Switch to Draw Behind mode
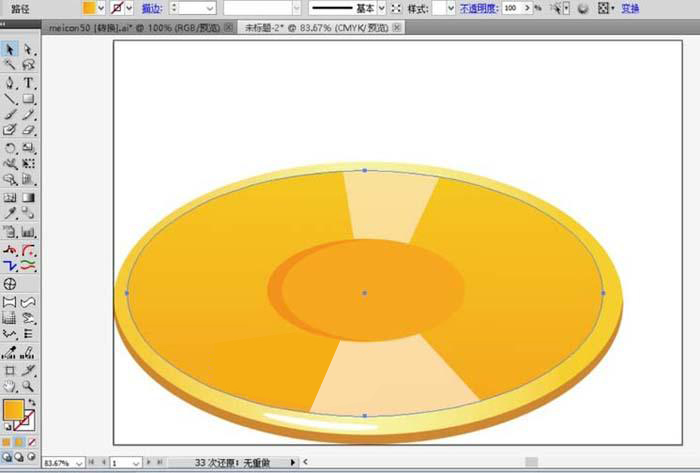The height and width of the screenshot is (473, 700). [x=19, y=457]
